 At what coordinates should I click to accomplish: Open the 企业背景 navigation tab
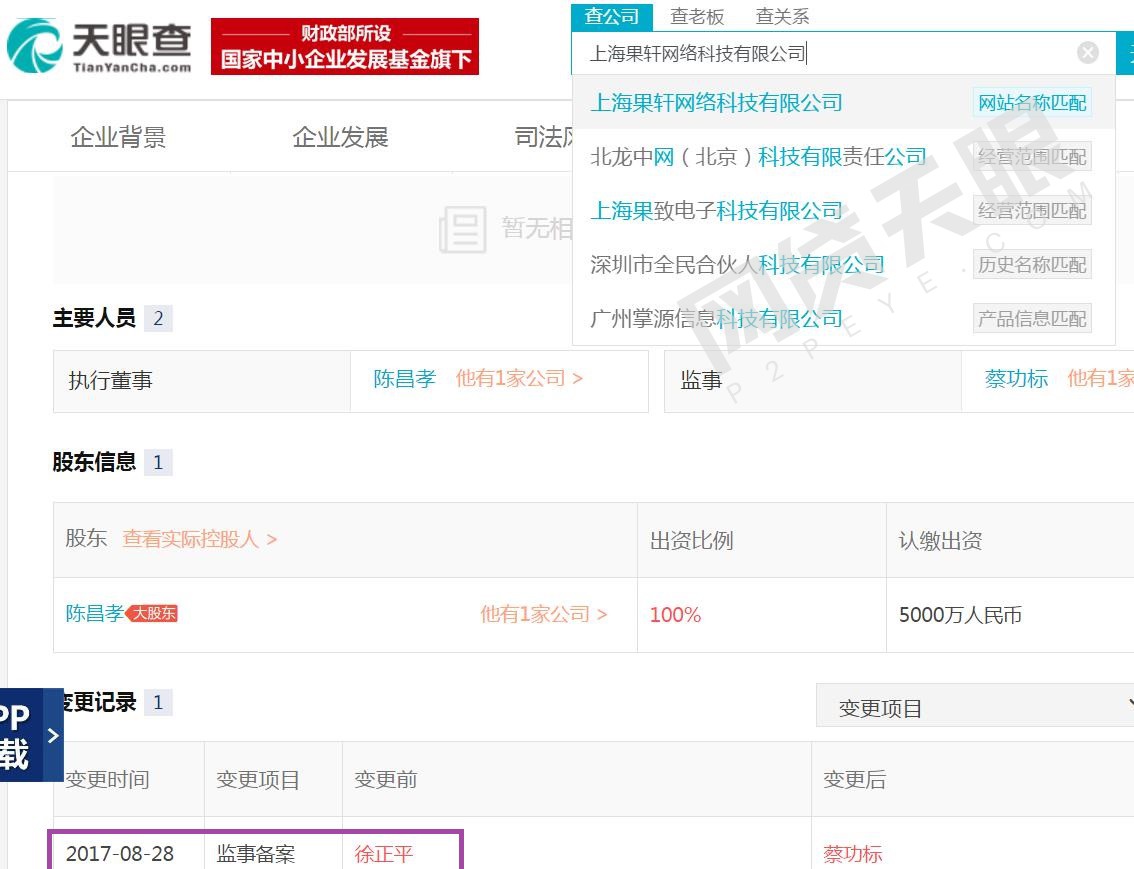tap(119, 137)
